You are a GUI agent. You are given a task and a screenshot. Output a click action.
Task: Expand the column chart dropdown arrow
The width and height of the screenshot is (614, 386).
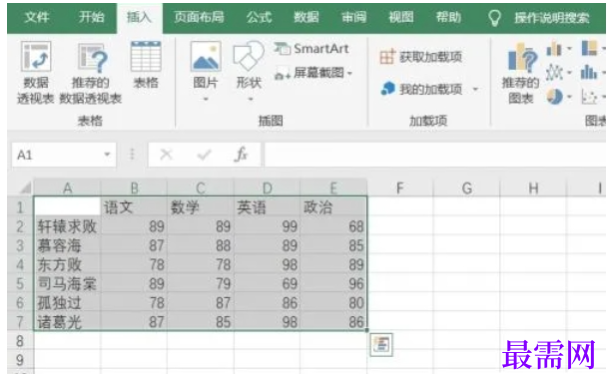coord(569,49)
